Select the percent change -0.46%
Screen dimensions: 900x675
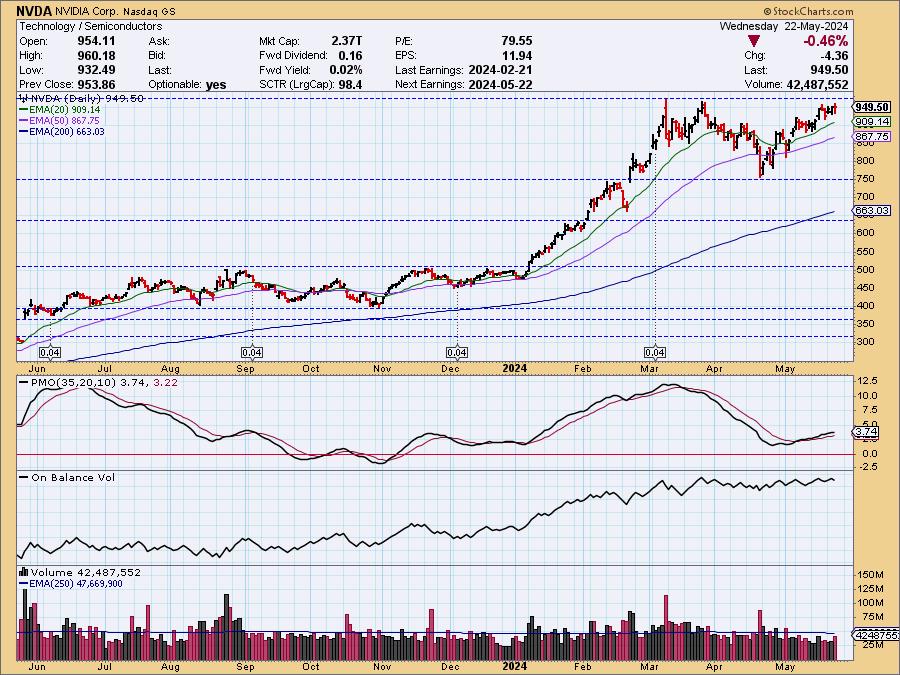(x=825, y=41)
